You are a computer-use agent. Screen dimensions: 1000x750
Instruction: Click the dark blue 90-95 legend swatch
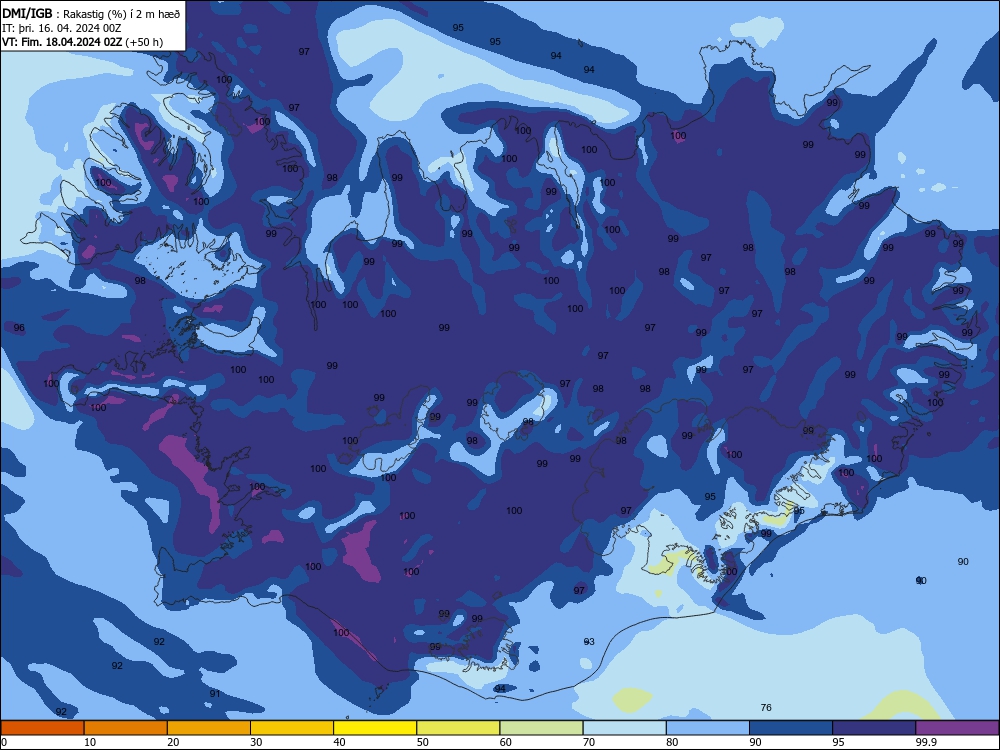pyautogui.click(x=791, y=728)
